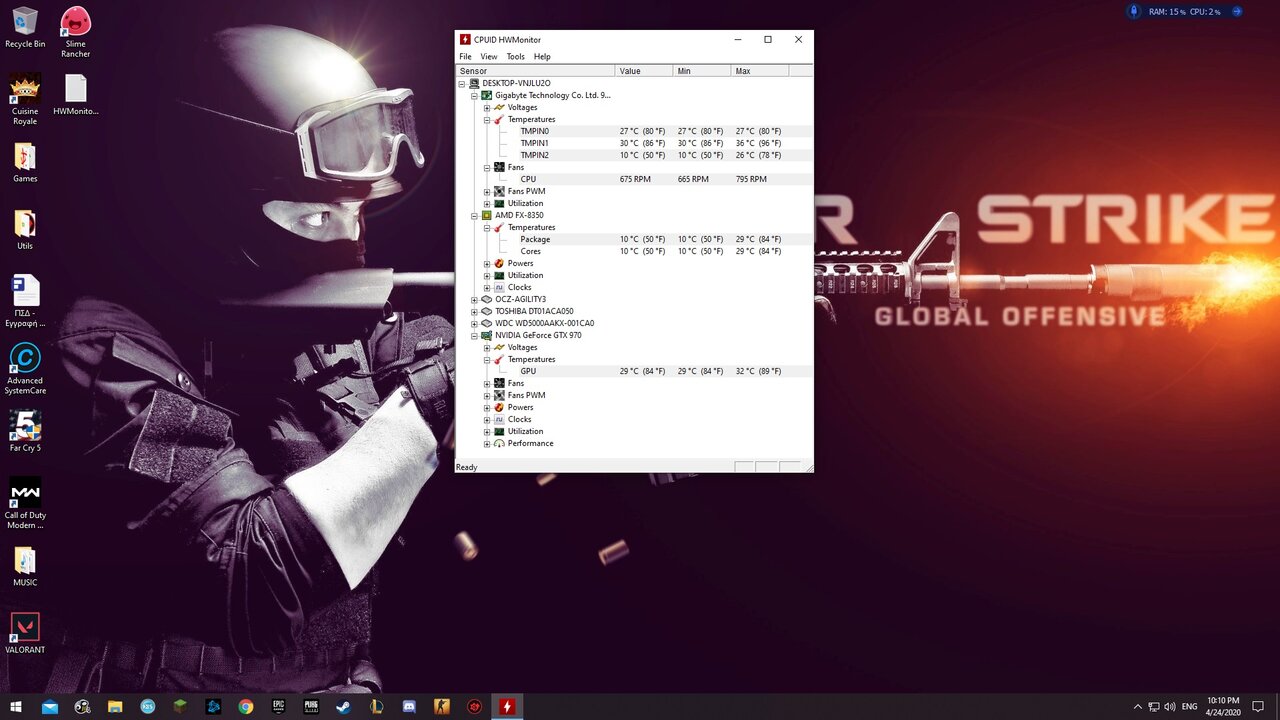
Task: Open Counter-Strike from the taskbar
Action: 441,707
